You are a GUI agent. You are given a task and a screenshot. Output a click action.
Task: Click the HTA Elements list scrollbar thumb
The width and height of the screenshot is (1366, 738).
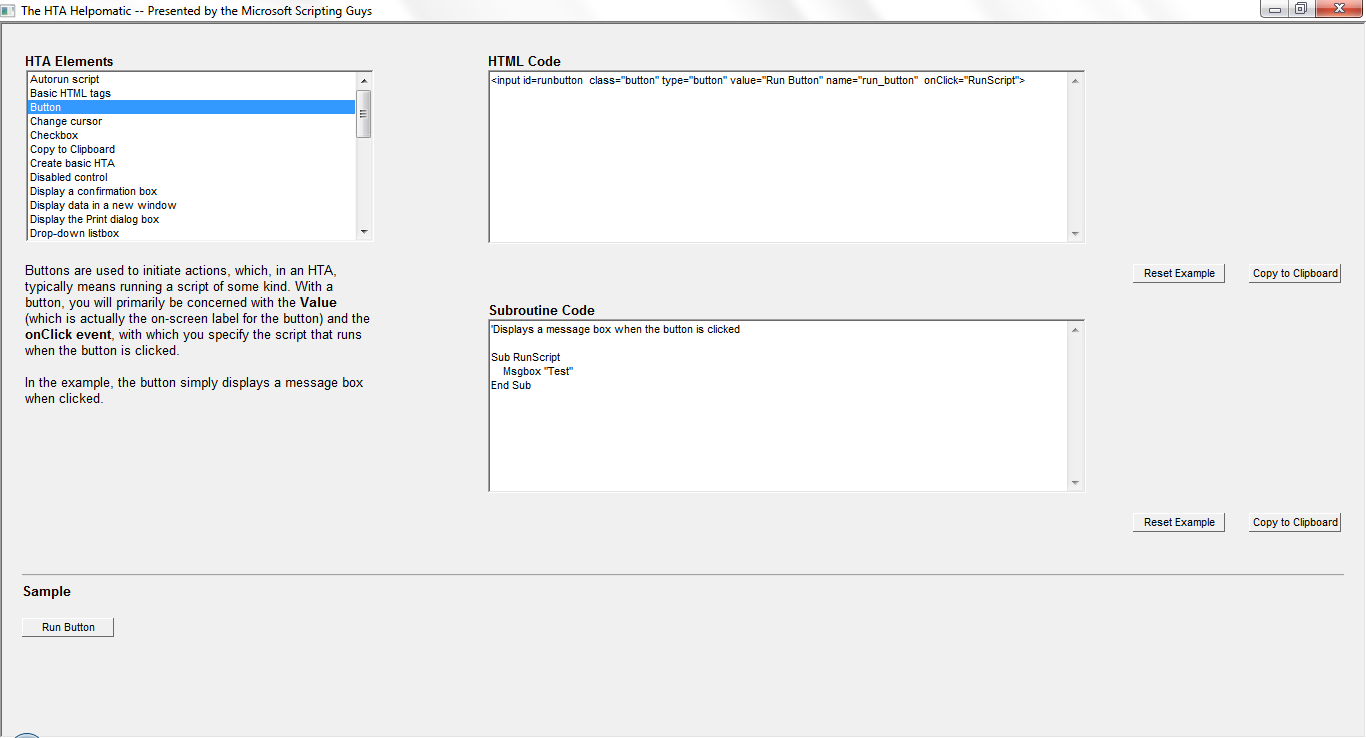[x=364, y=114]
